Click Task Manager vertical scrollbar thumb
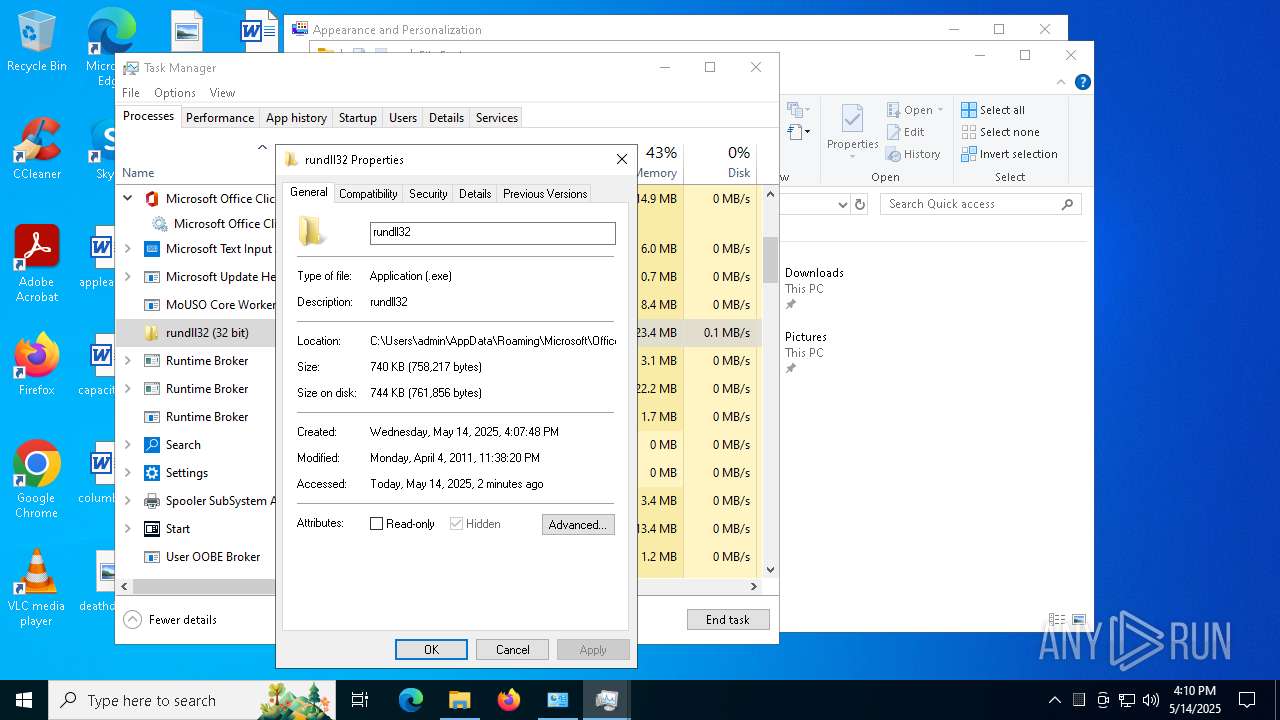The height and width of the screenshot is (720, 1280). click(770, 260)
